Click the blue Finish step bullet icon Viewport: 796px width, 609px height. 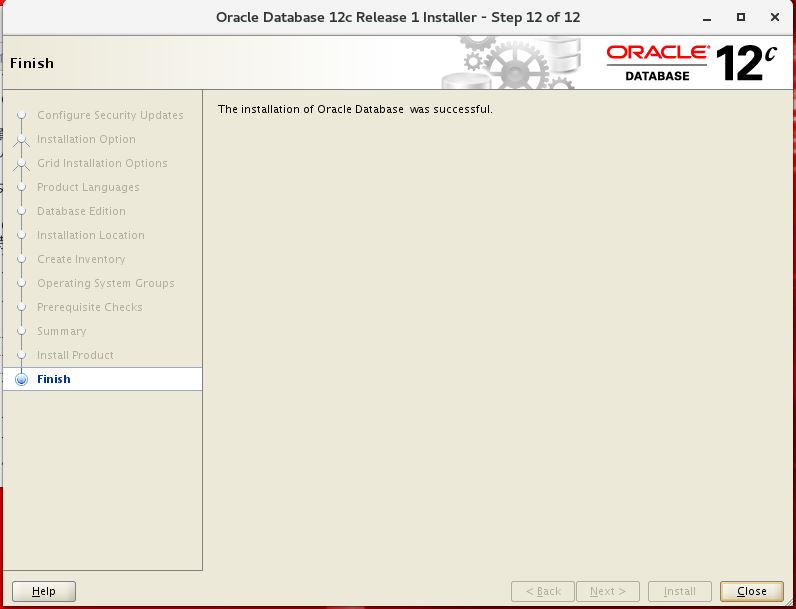(21, 379)
